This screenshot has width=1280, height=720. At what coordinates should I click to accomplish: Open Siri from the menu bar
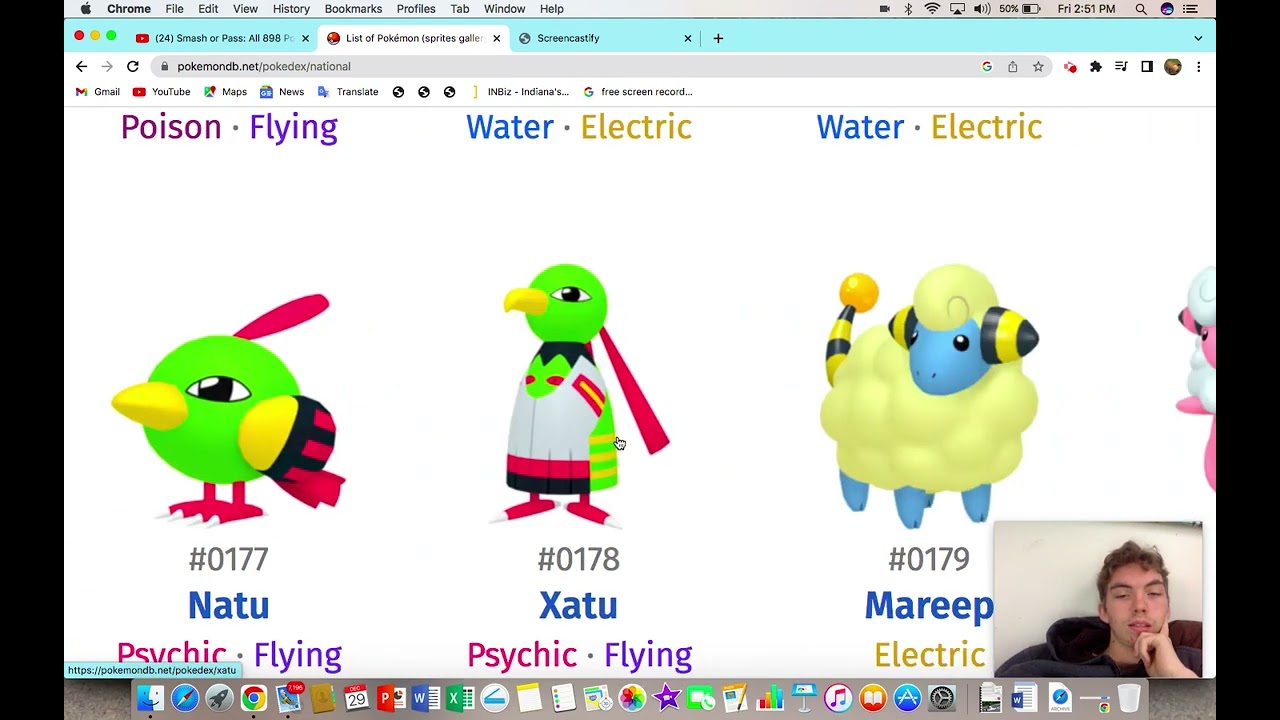click(1167, 9)
